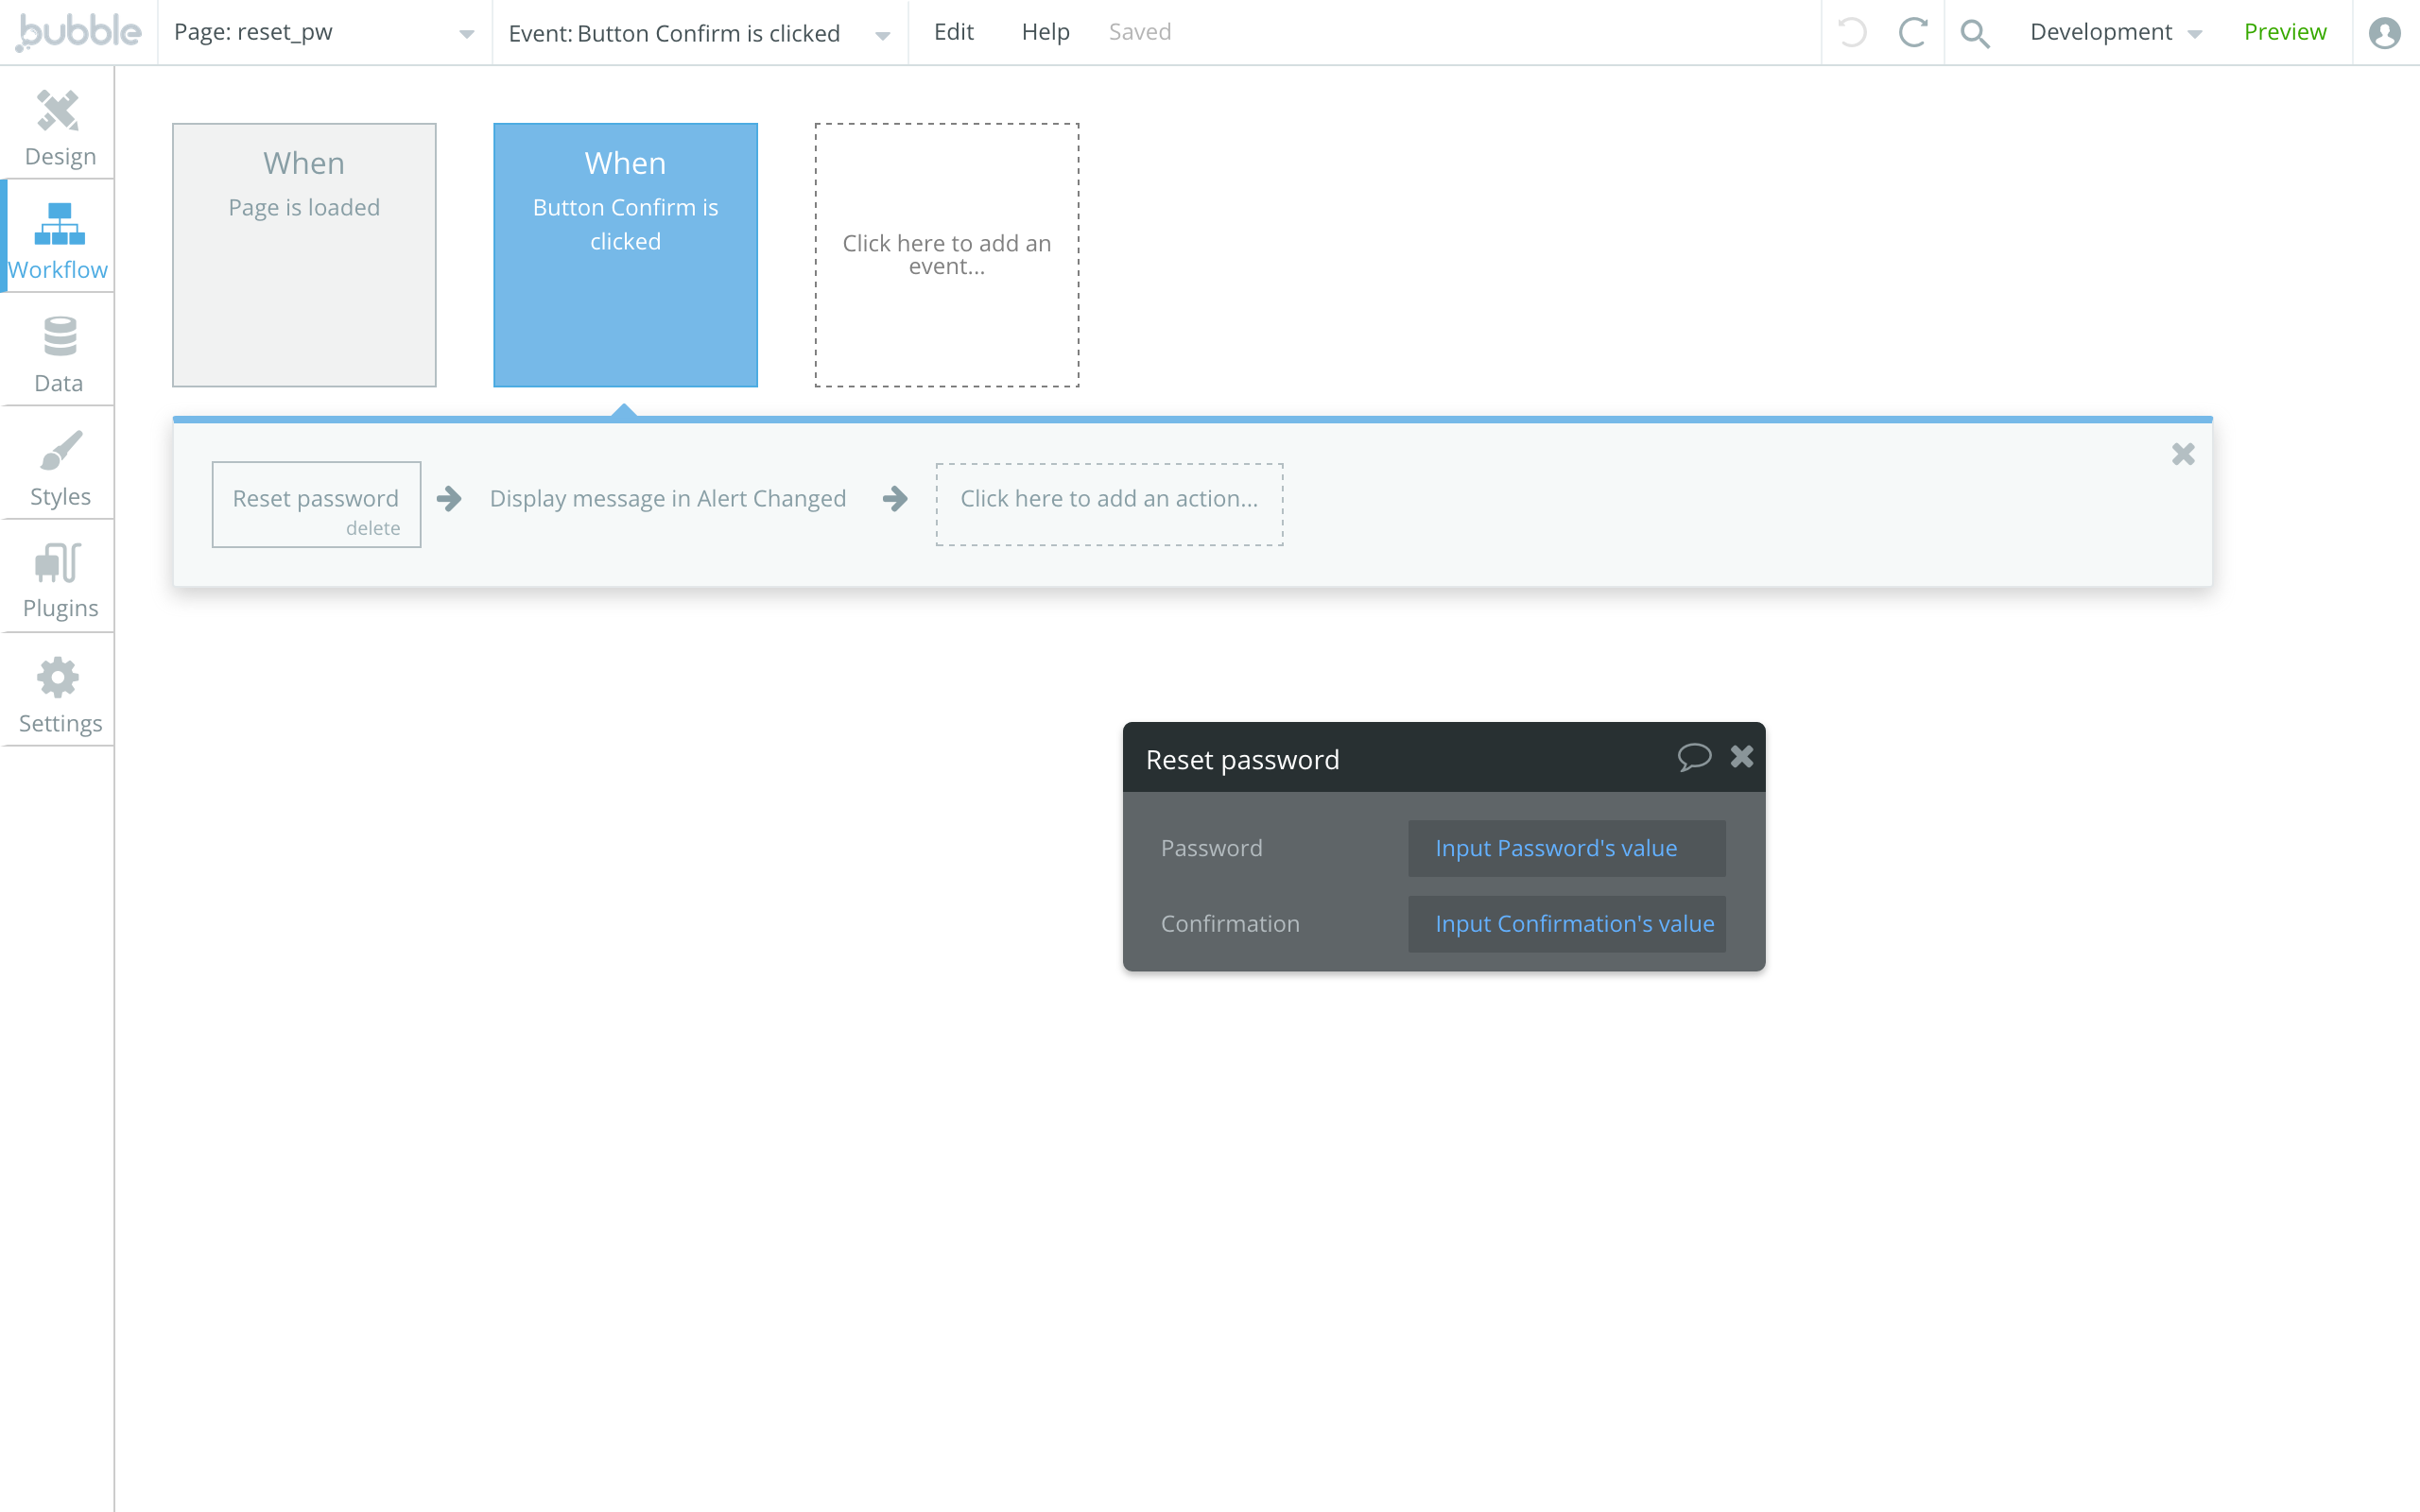This screenshot has width=2420, height=1512.
Task: Add comment to Reset password action
Action: point(1693,757)
